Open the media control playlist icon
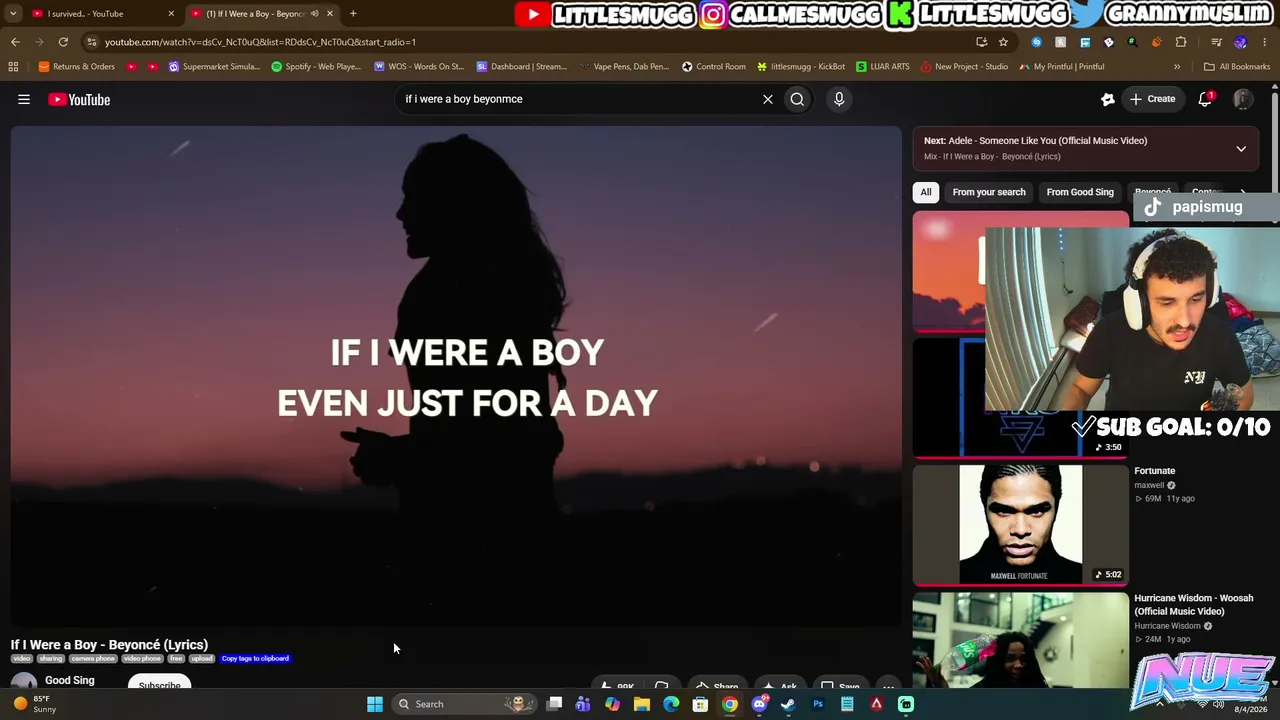This screenshot has height=720, width=1280. tap(1216, 42)
